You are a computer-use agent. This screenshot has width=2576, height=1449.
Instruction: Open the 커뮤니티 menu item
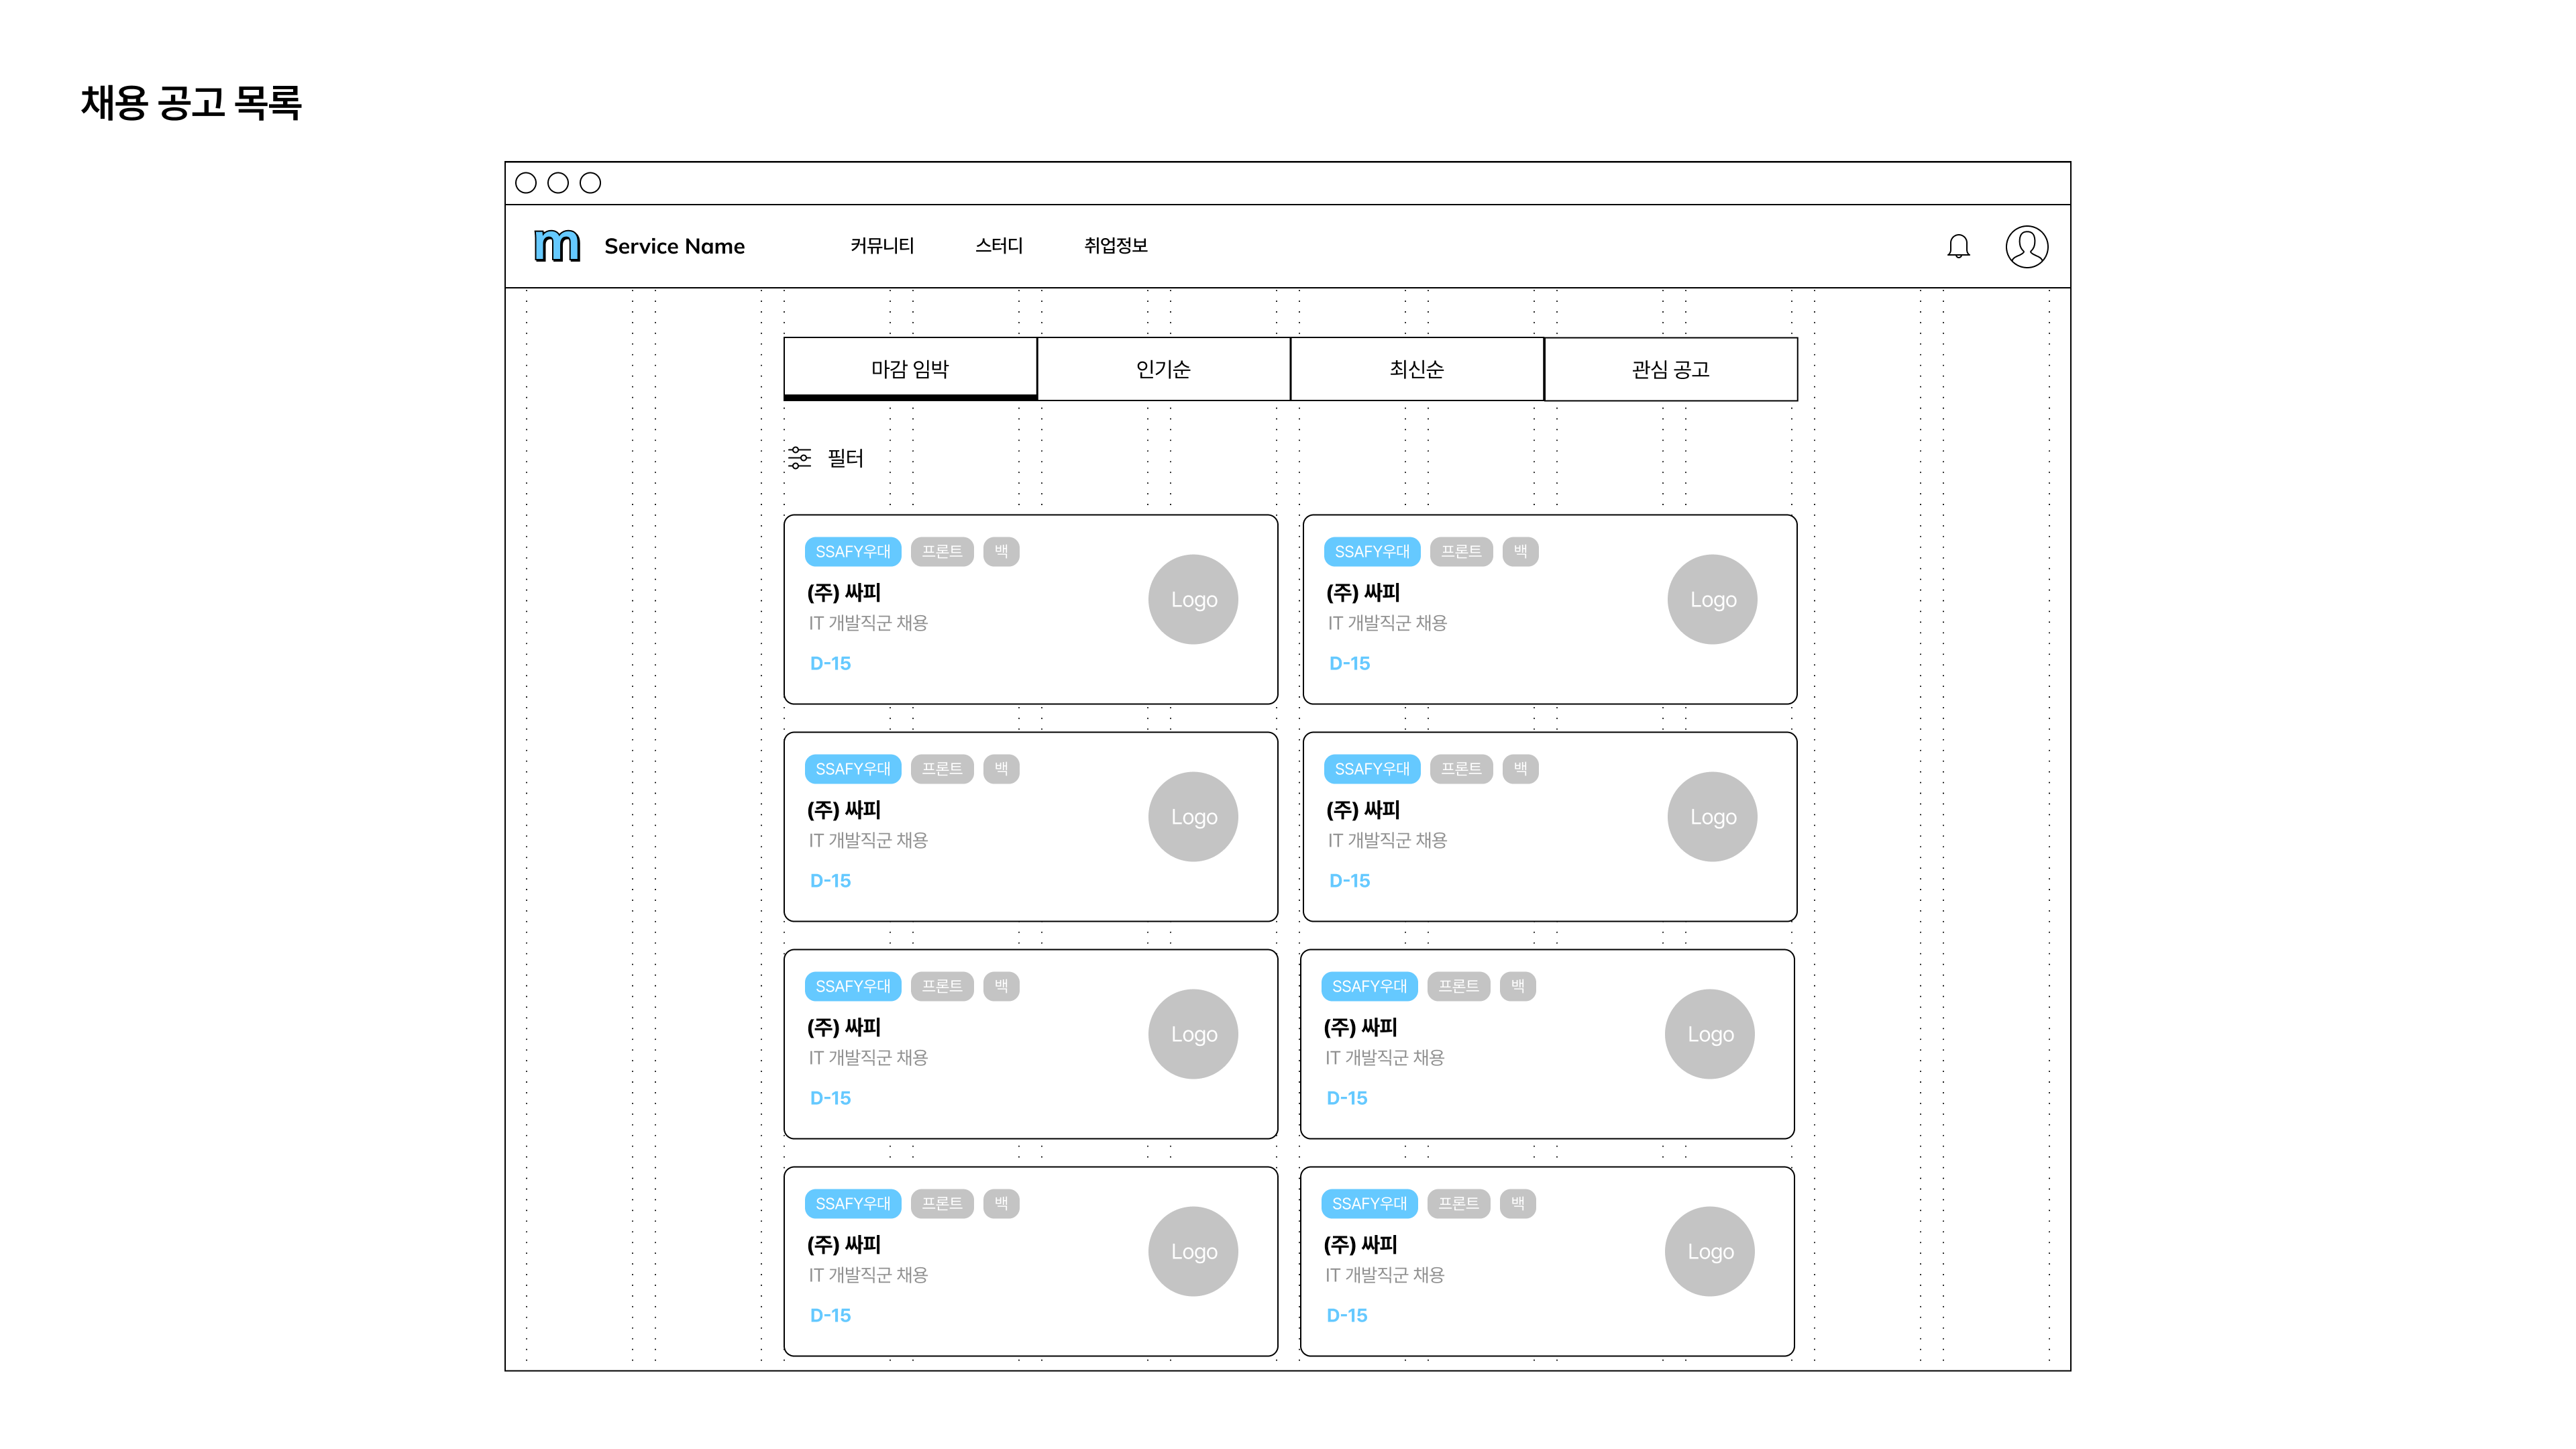click(x=882, y=246)
